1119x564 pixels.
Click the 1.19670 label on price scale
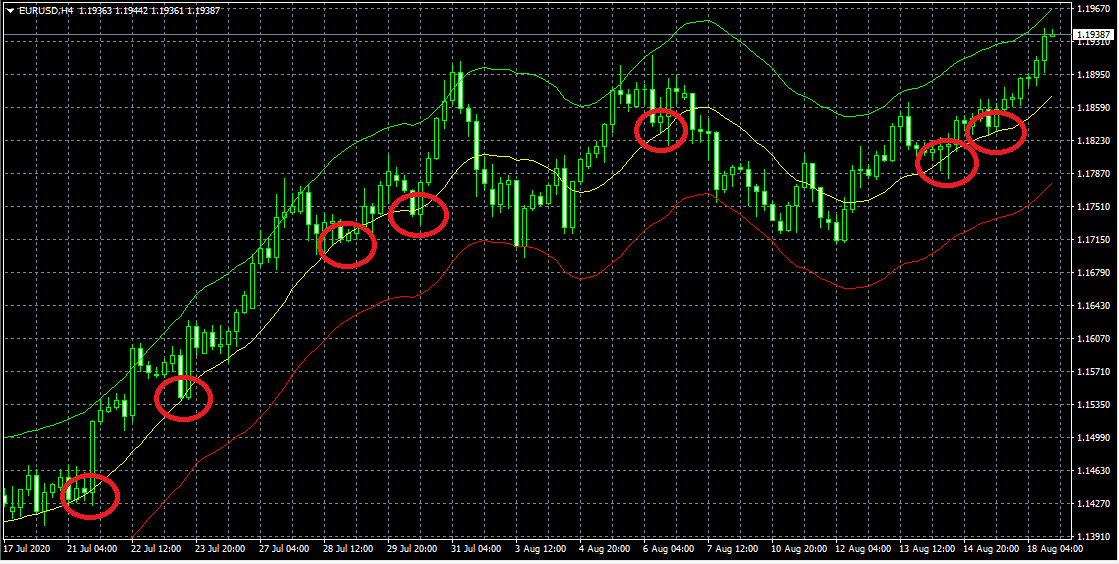pos(1092,10)
